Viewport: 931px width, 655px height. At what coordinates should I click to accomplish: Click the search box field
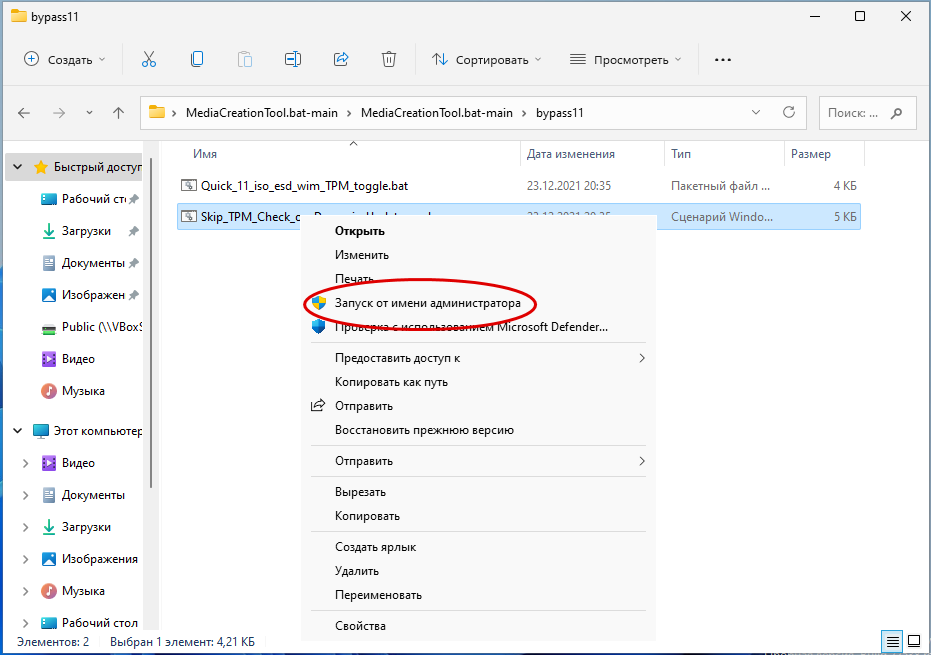point(855,113)
